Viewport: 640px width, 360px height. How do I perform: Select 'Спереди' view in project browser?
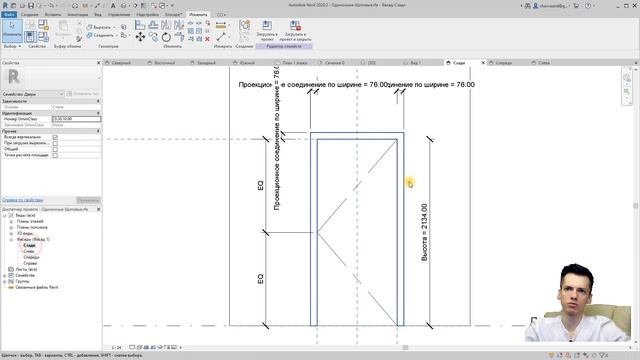pyautogui.click(x=31, y=258)
